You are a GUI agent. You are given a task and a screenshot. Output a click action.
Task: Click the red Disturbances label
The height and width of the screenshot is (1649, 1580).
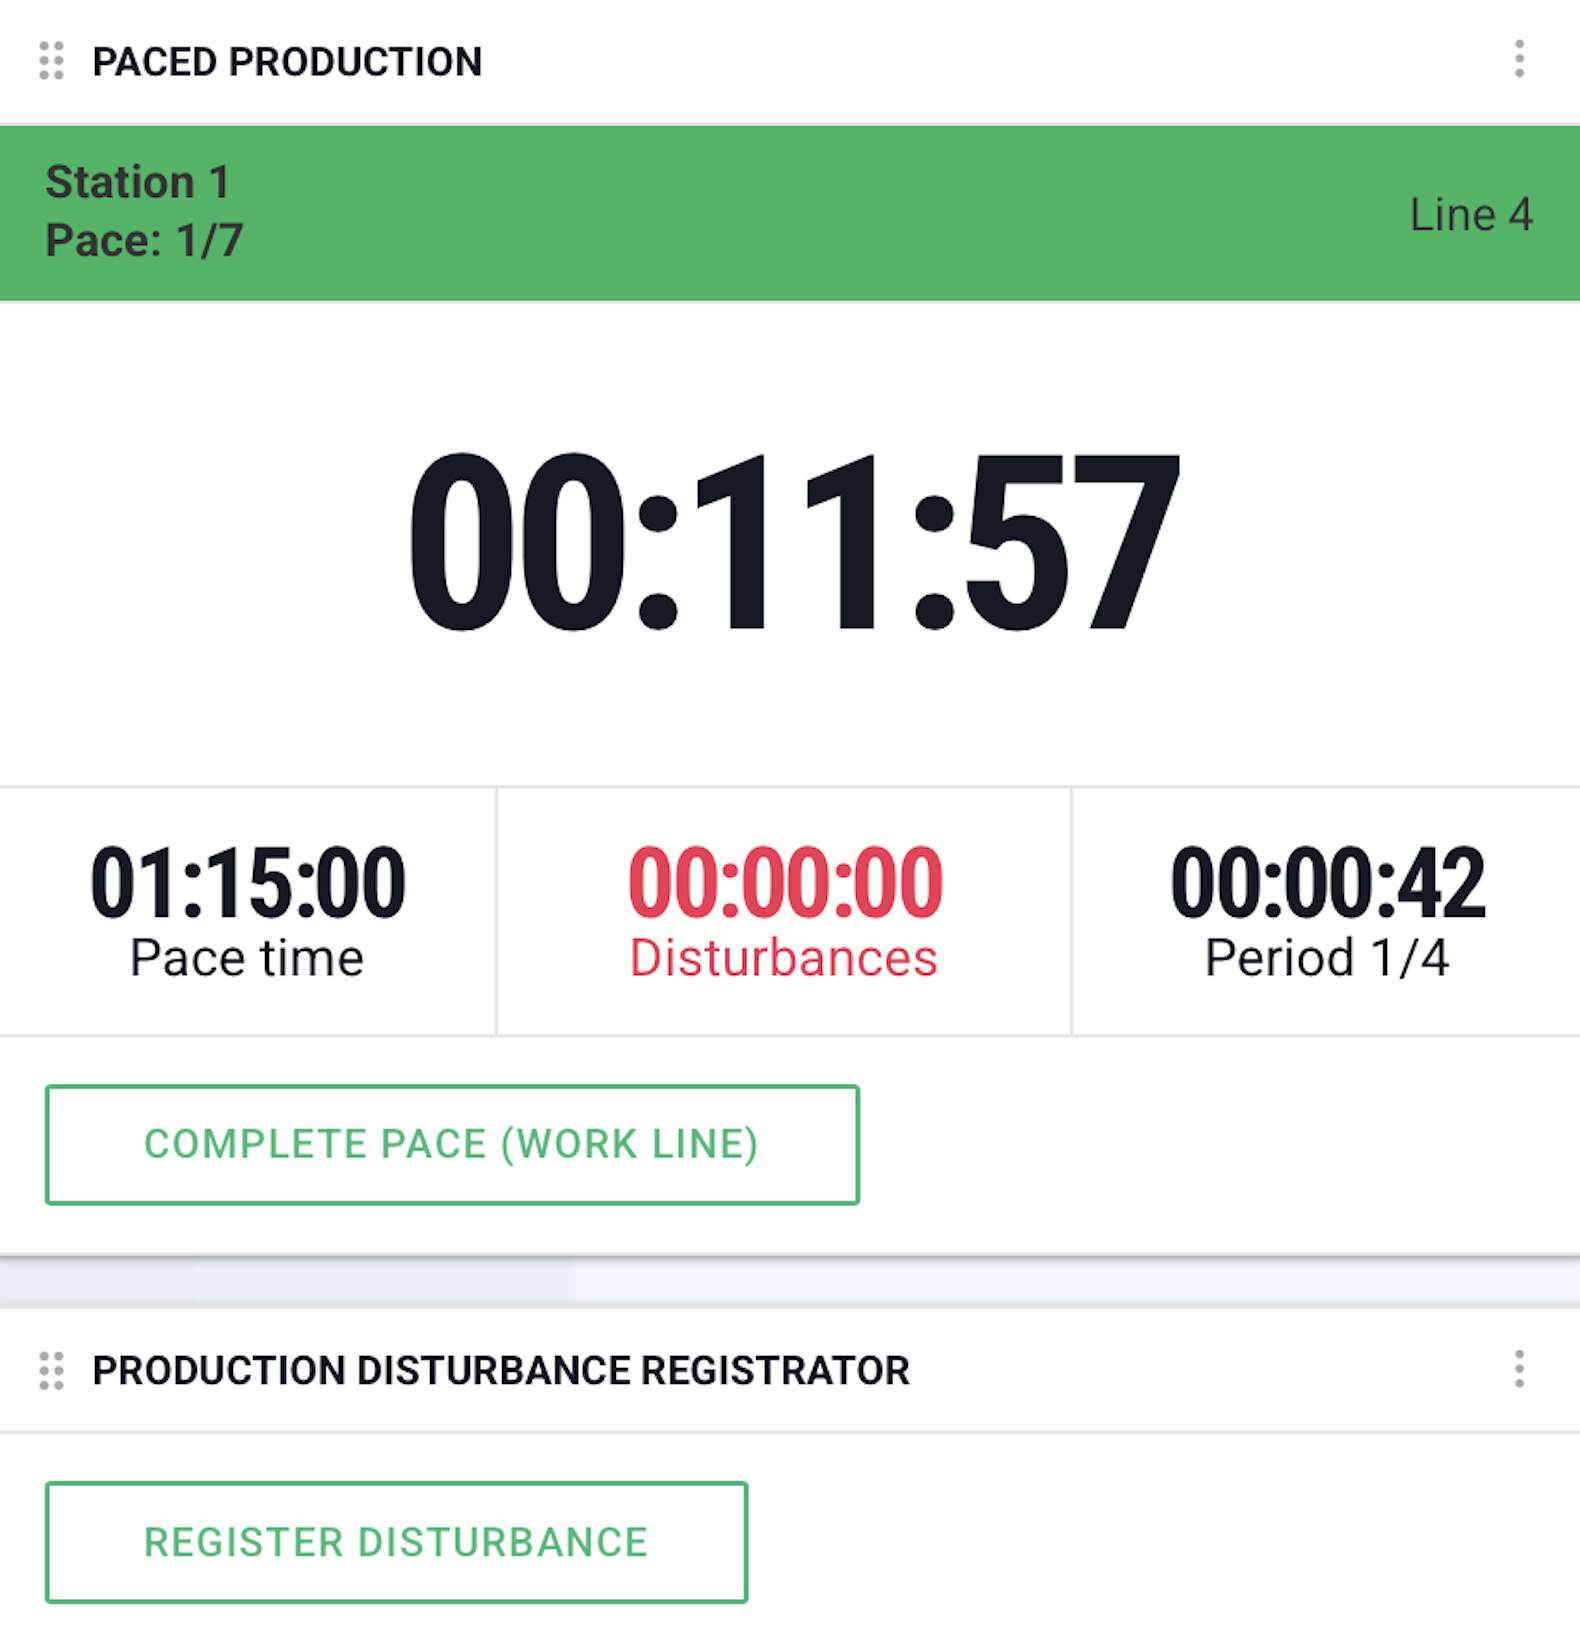point(784,958)
